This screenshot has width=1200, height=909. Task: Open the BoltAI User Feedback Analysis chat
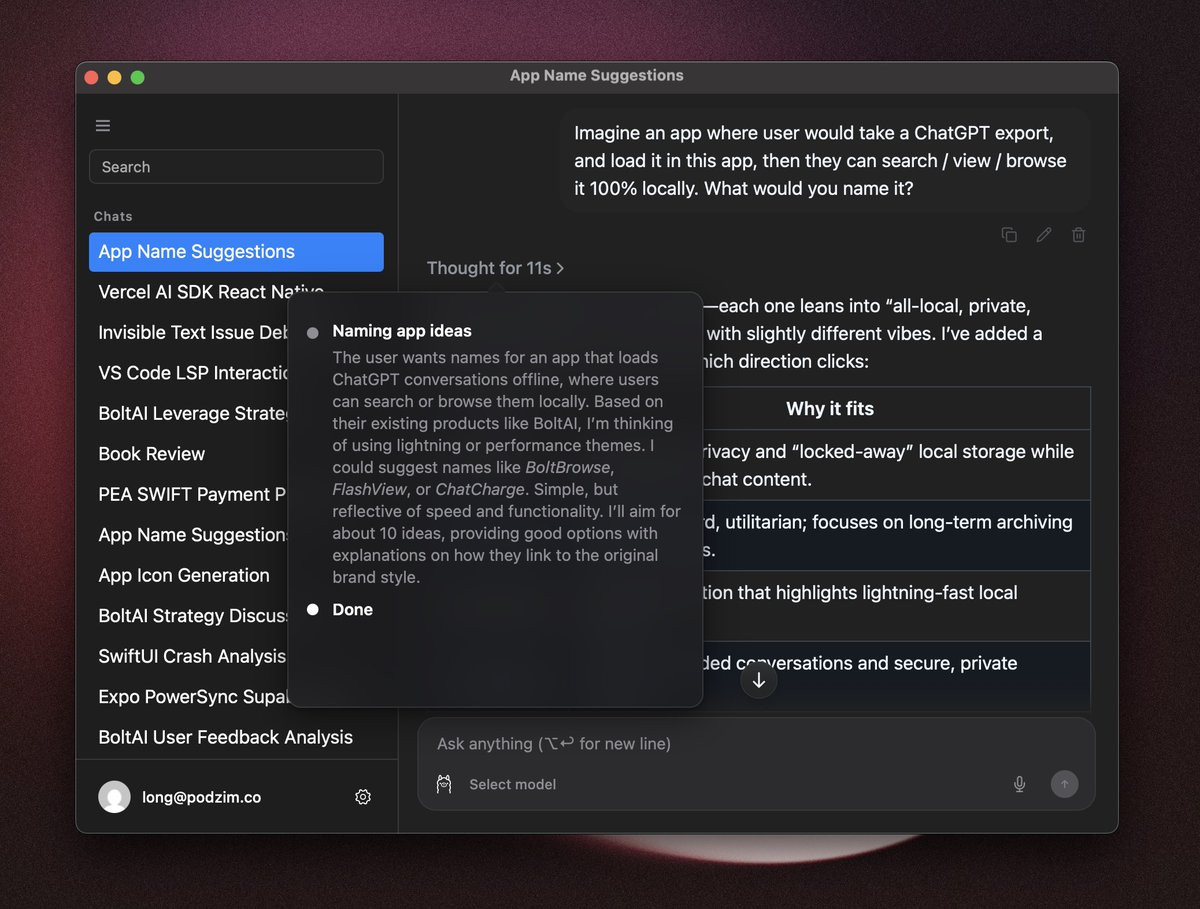(x=226, y=737)
